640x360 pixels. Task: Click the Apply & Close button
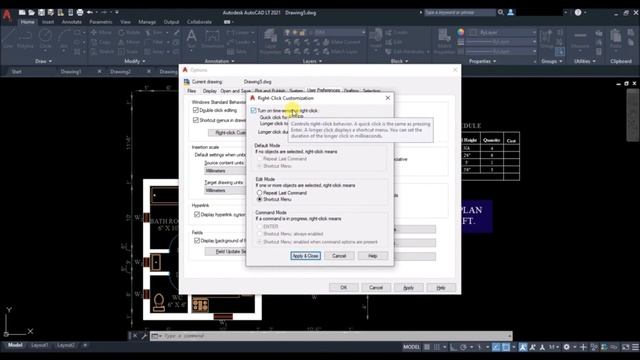click(x=305, y=256)
